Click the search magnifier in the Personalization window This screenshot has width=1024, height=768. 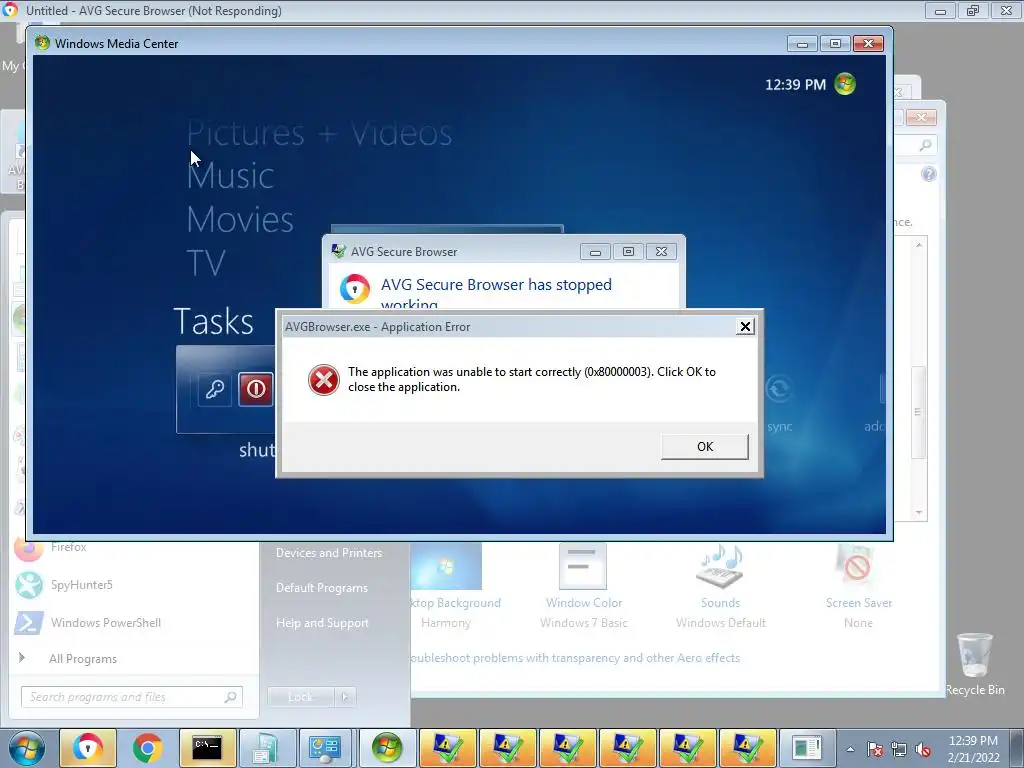pyautogui.click(x=925, y=146)
